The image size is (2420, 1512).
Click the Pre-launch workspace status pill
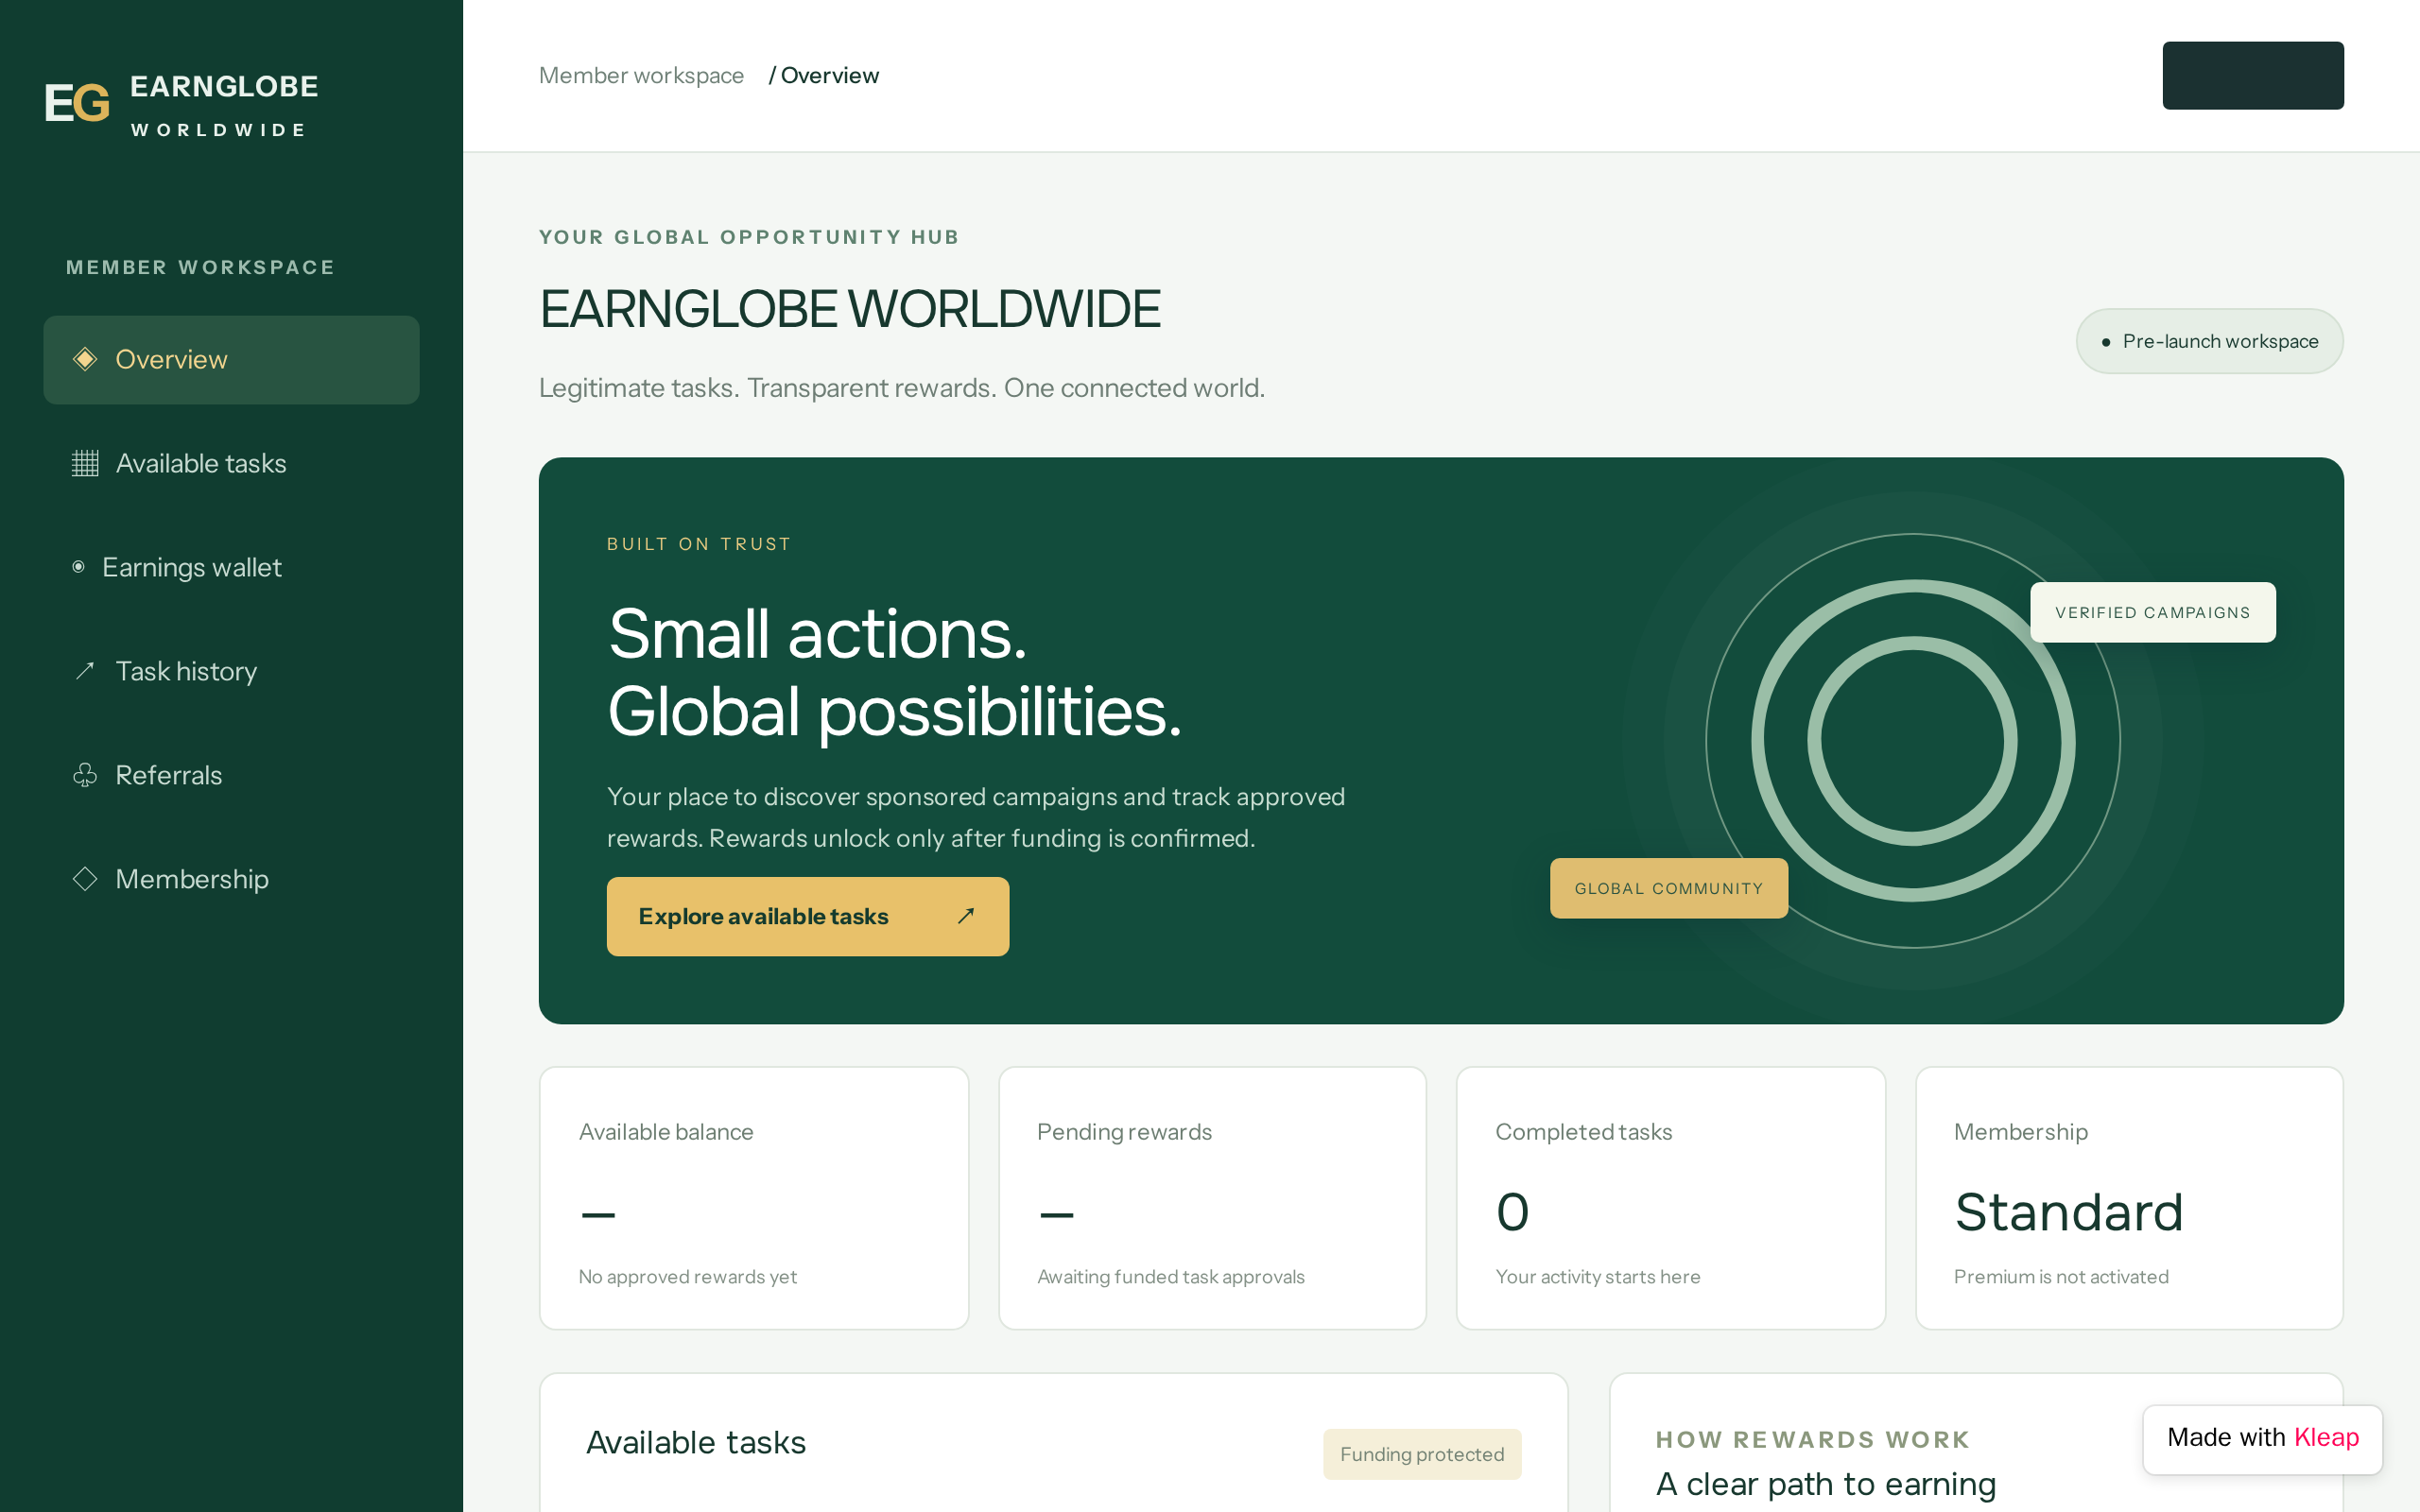[x=2209, y=341]
